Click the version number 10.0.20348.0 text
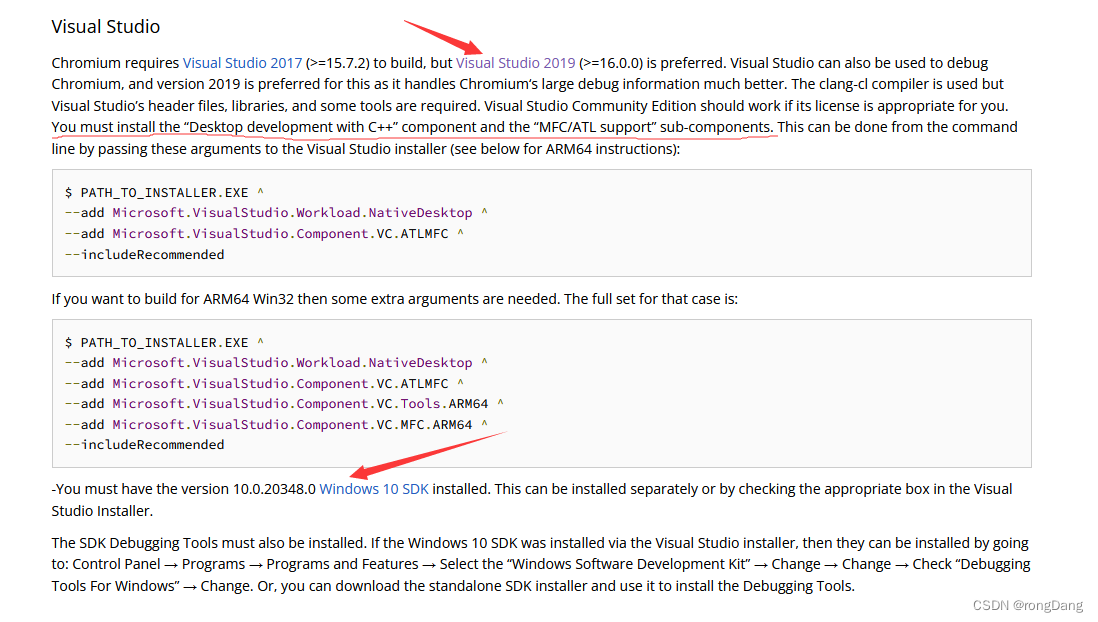 268,488
